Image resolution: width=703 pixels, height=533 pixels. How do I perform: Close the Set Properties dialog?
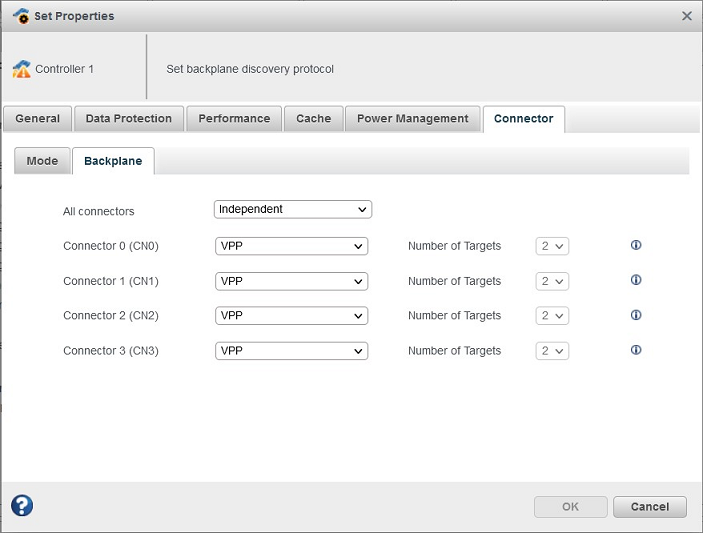[686, 16]
